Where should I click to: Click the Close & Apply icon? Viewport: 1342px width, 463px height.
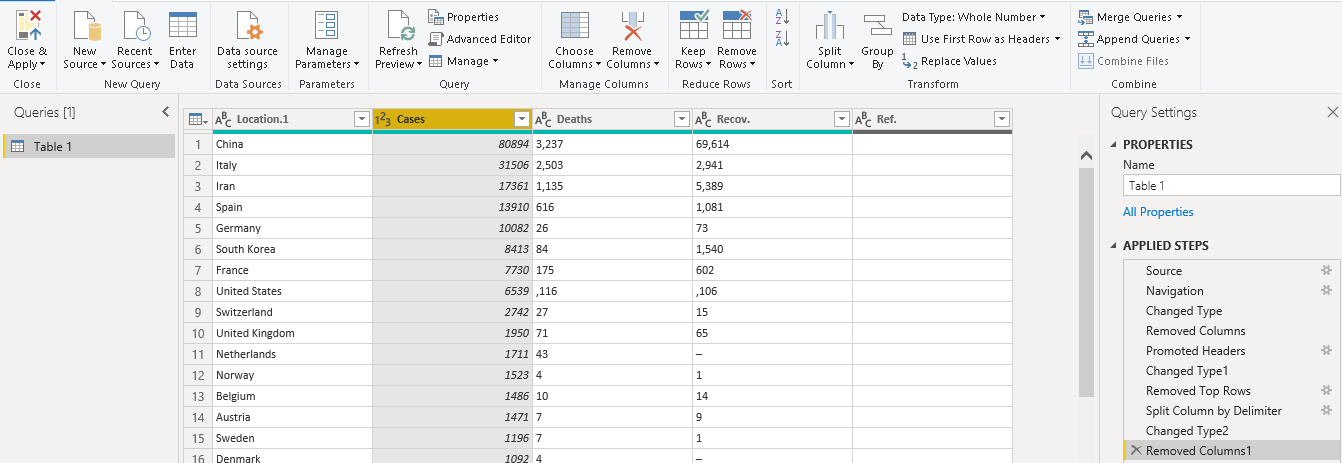pyautogui.click(x=27, y=25)
